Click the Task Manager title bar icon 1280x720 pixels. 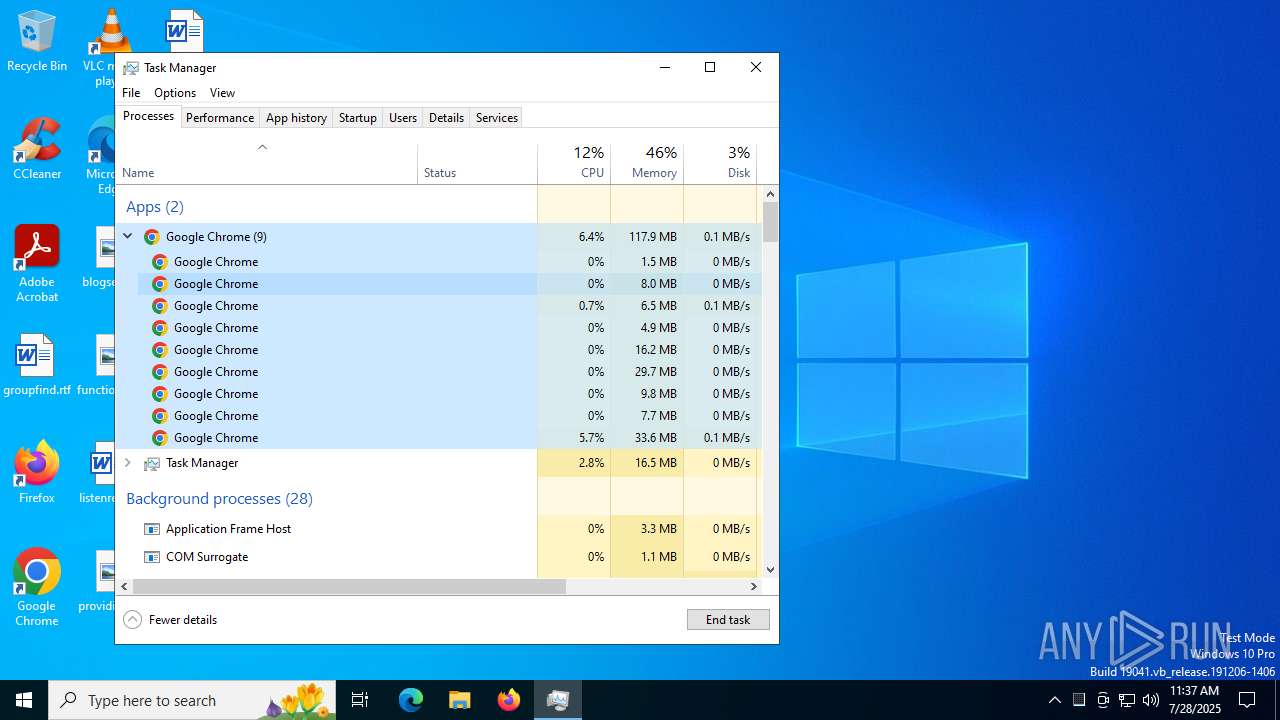click(131, 68)
